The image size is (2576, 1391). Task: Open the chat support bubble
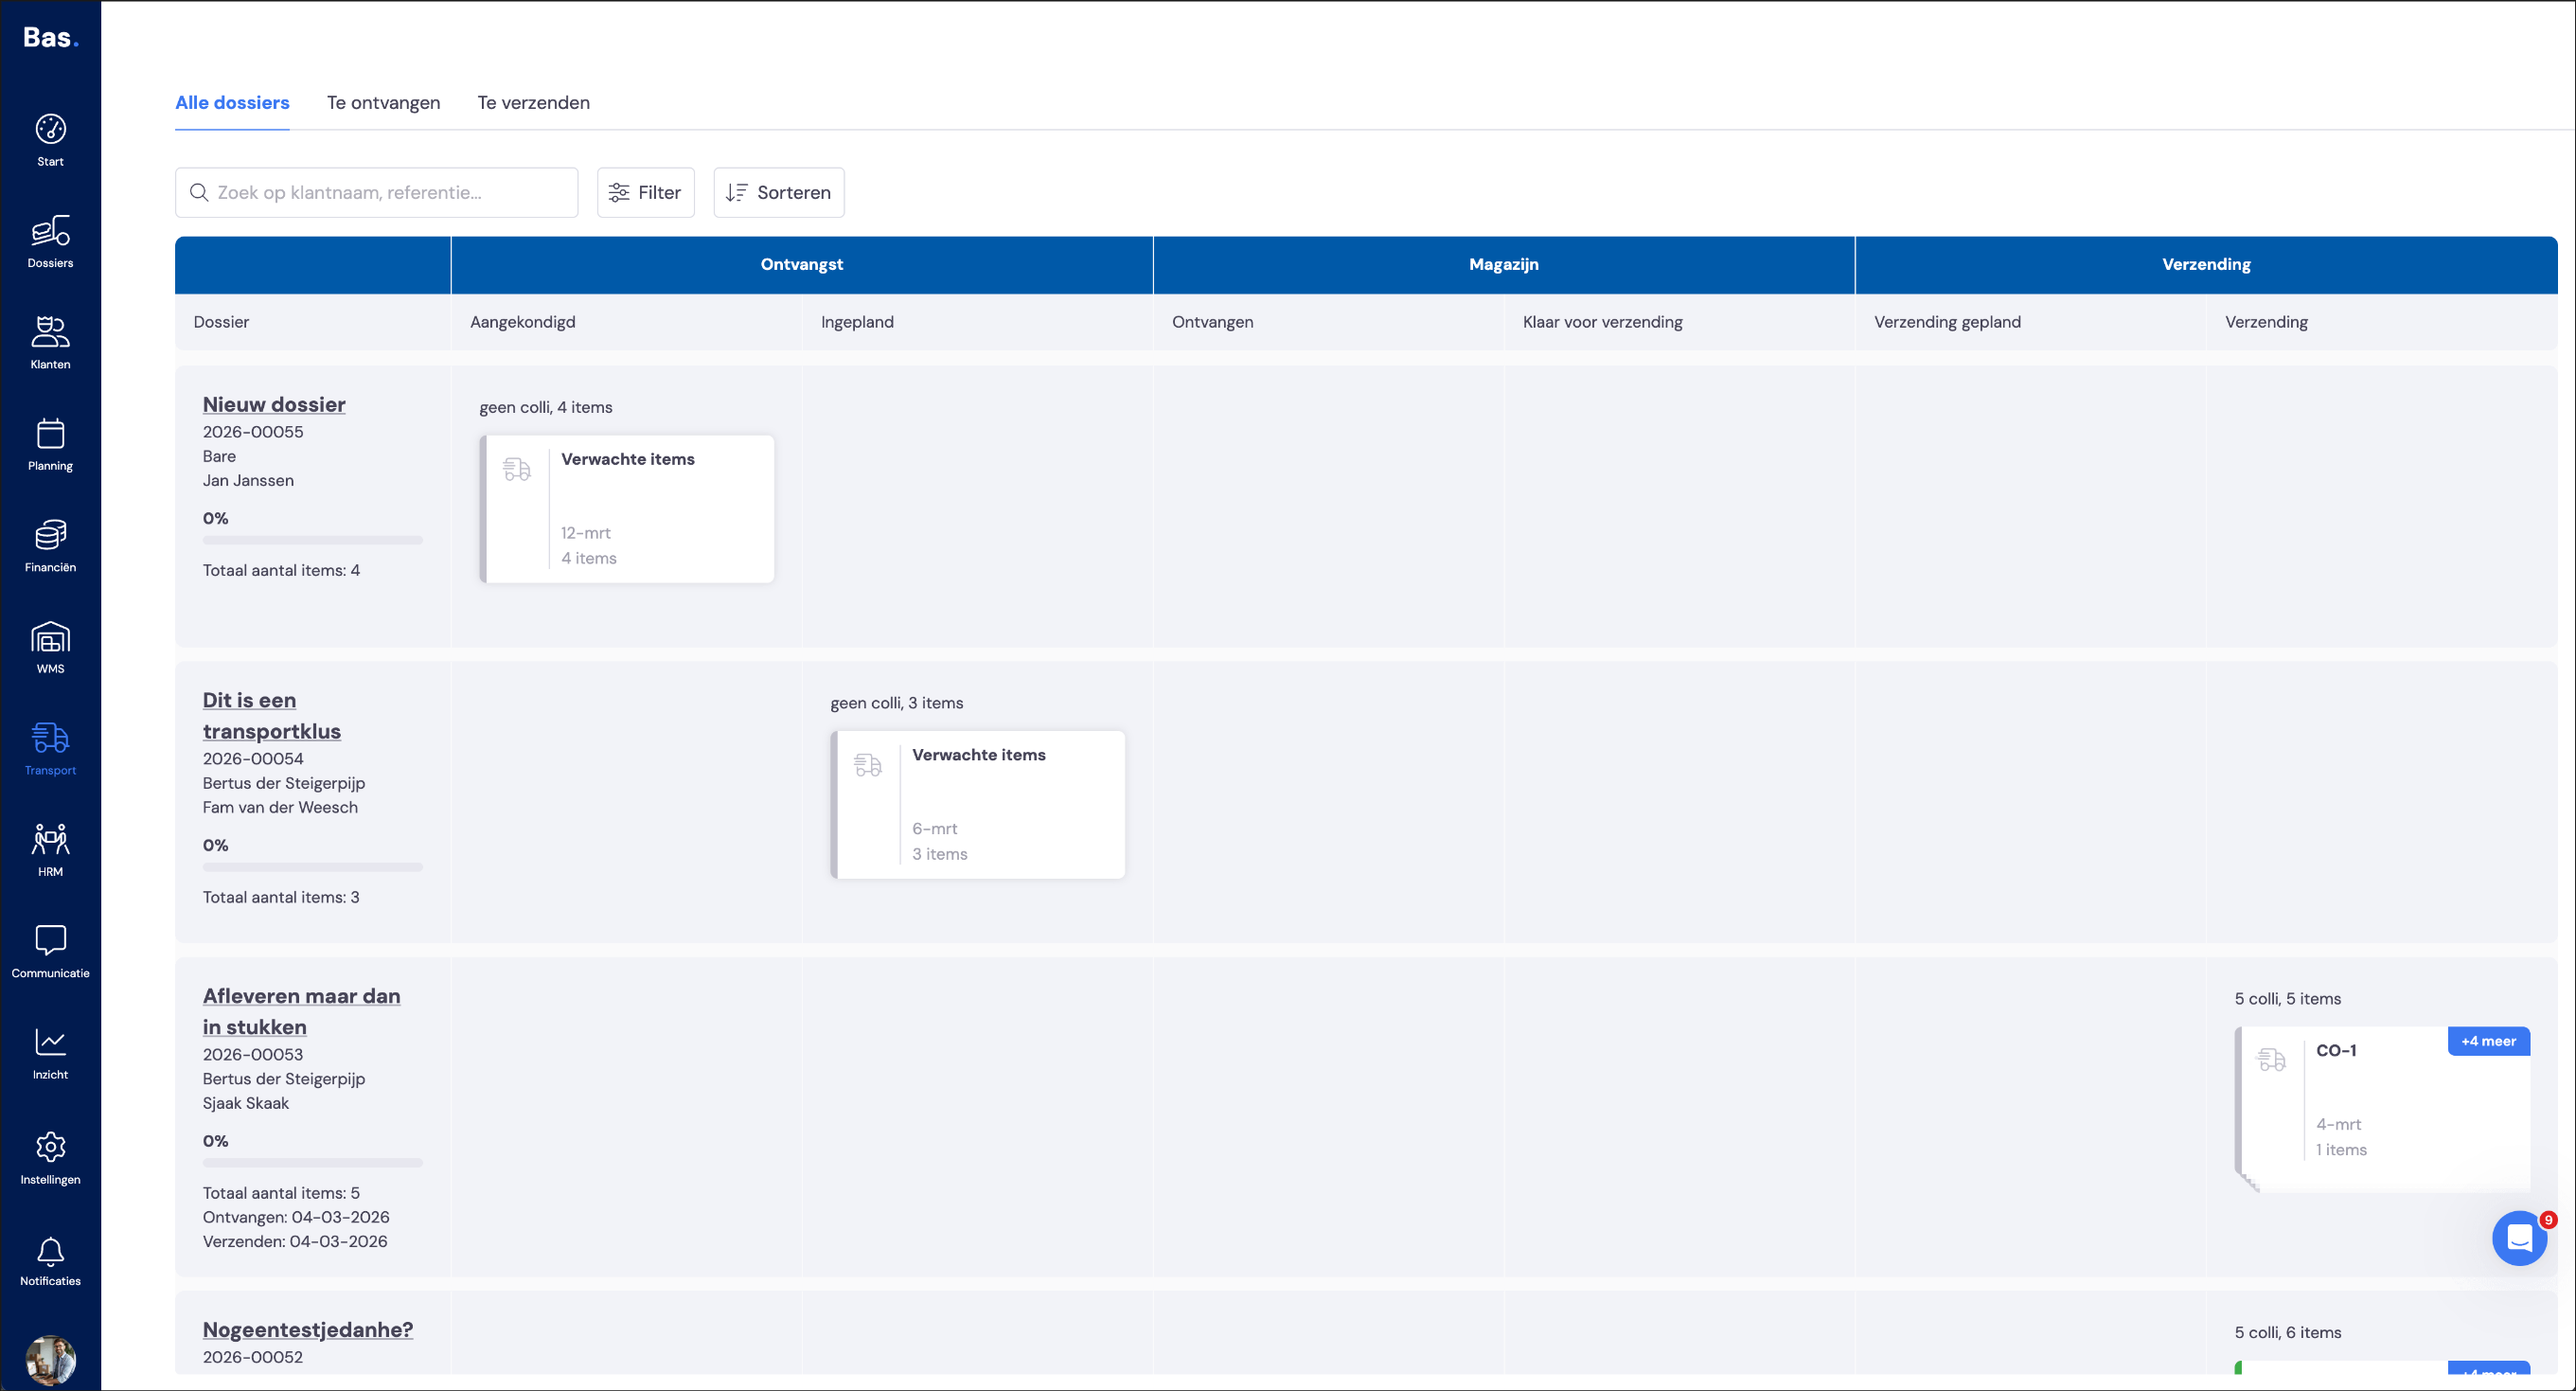(x=2519, y=1238)
